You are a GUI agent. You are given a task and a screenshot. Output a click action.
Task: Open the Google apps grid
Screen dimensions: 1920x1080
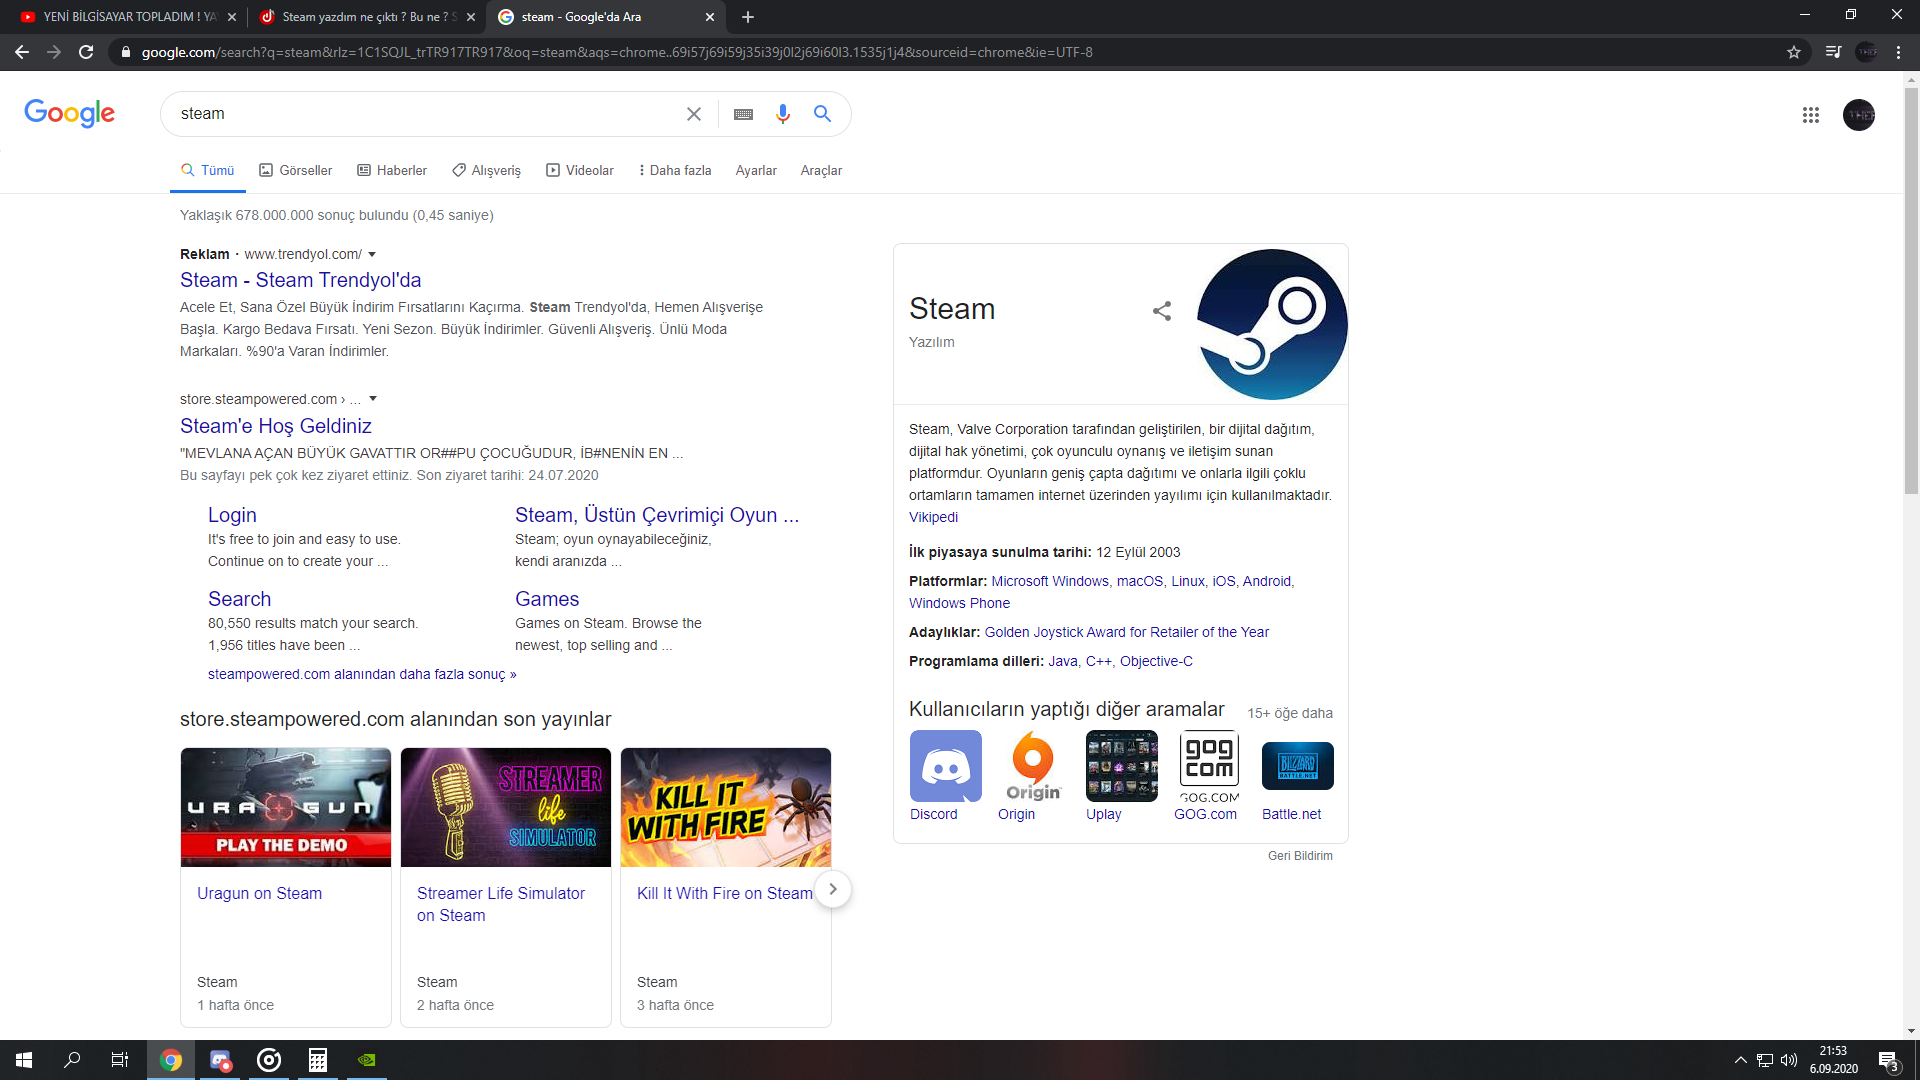click(x=1810, y=115)
